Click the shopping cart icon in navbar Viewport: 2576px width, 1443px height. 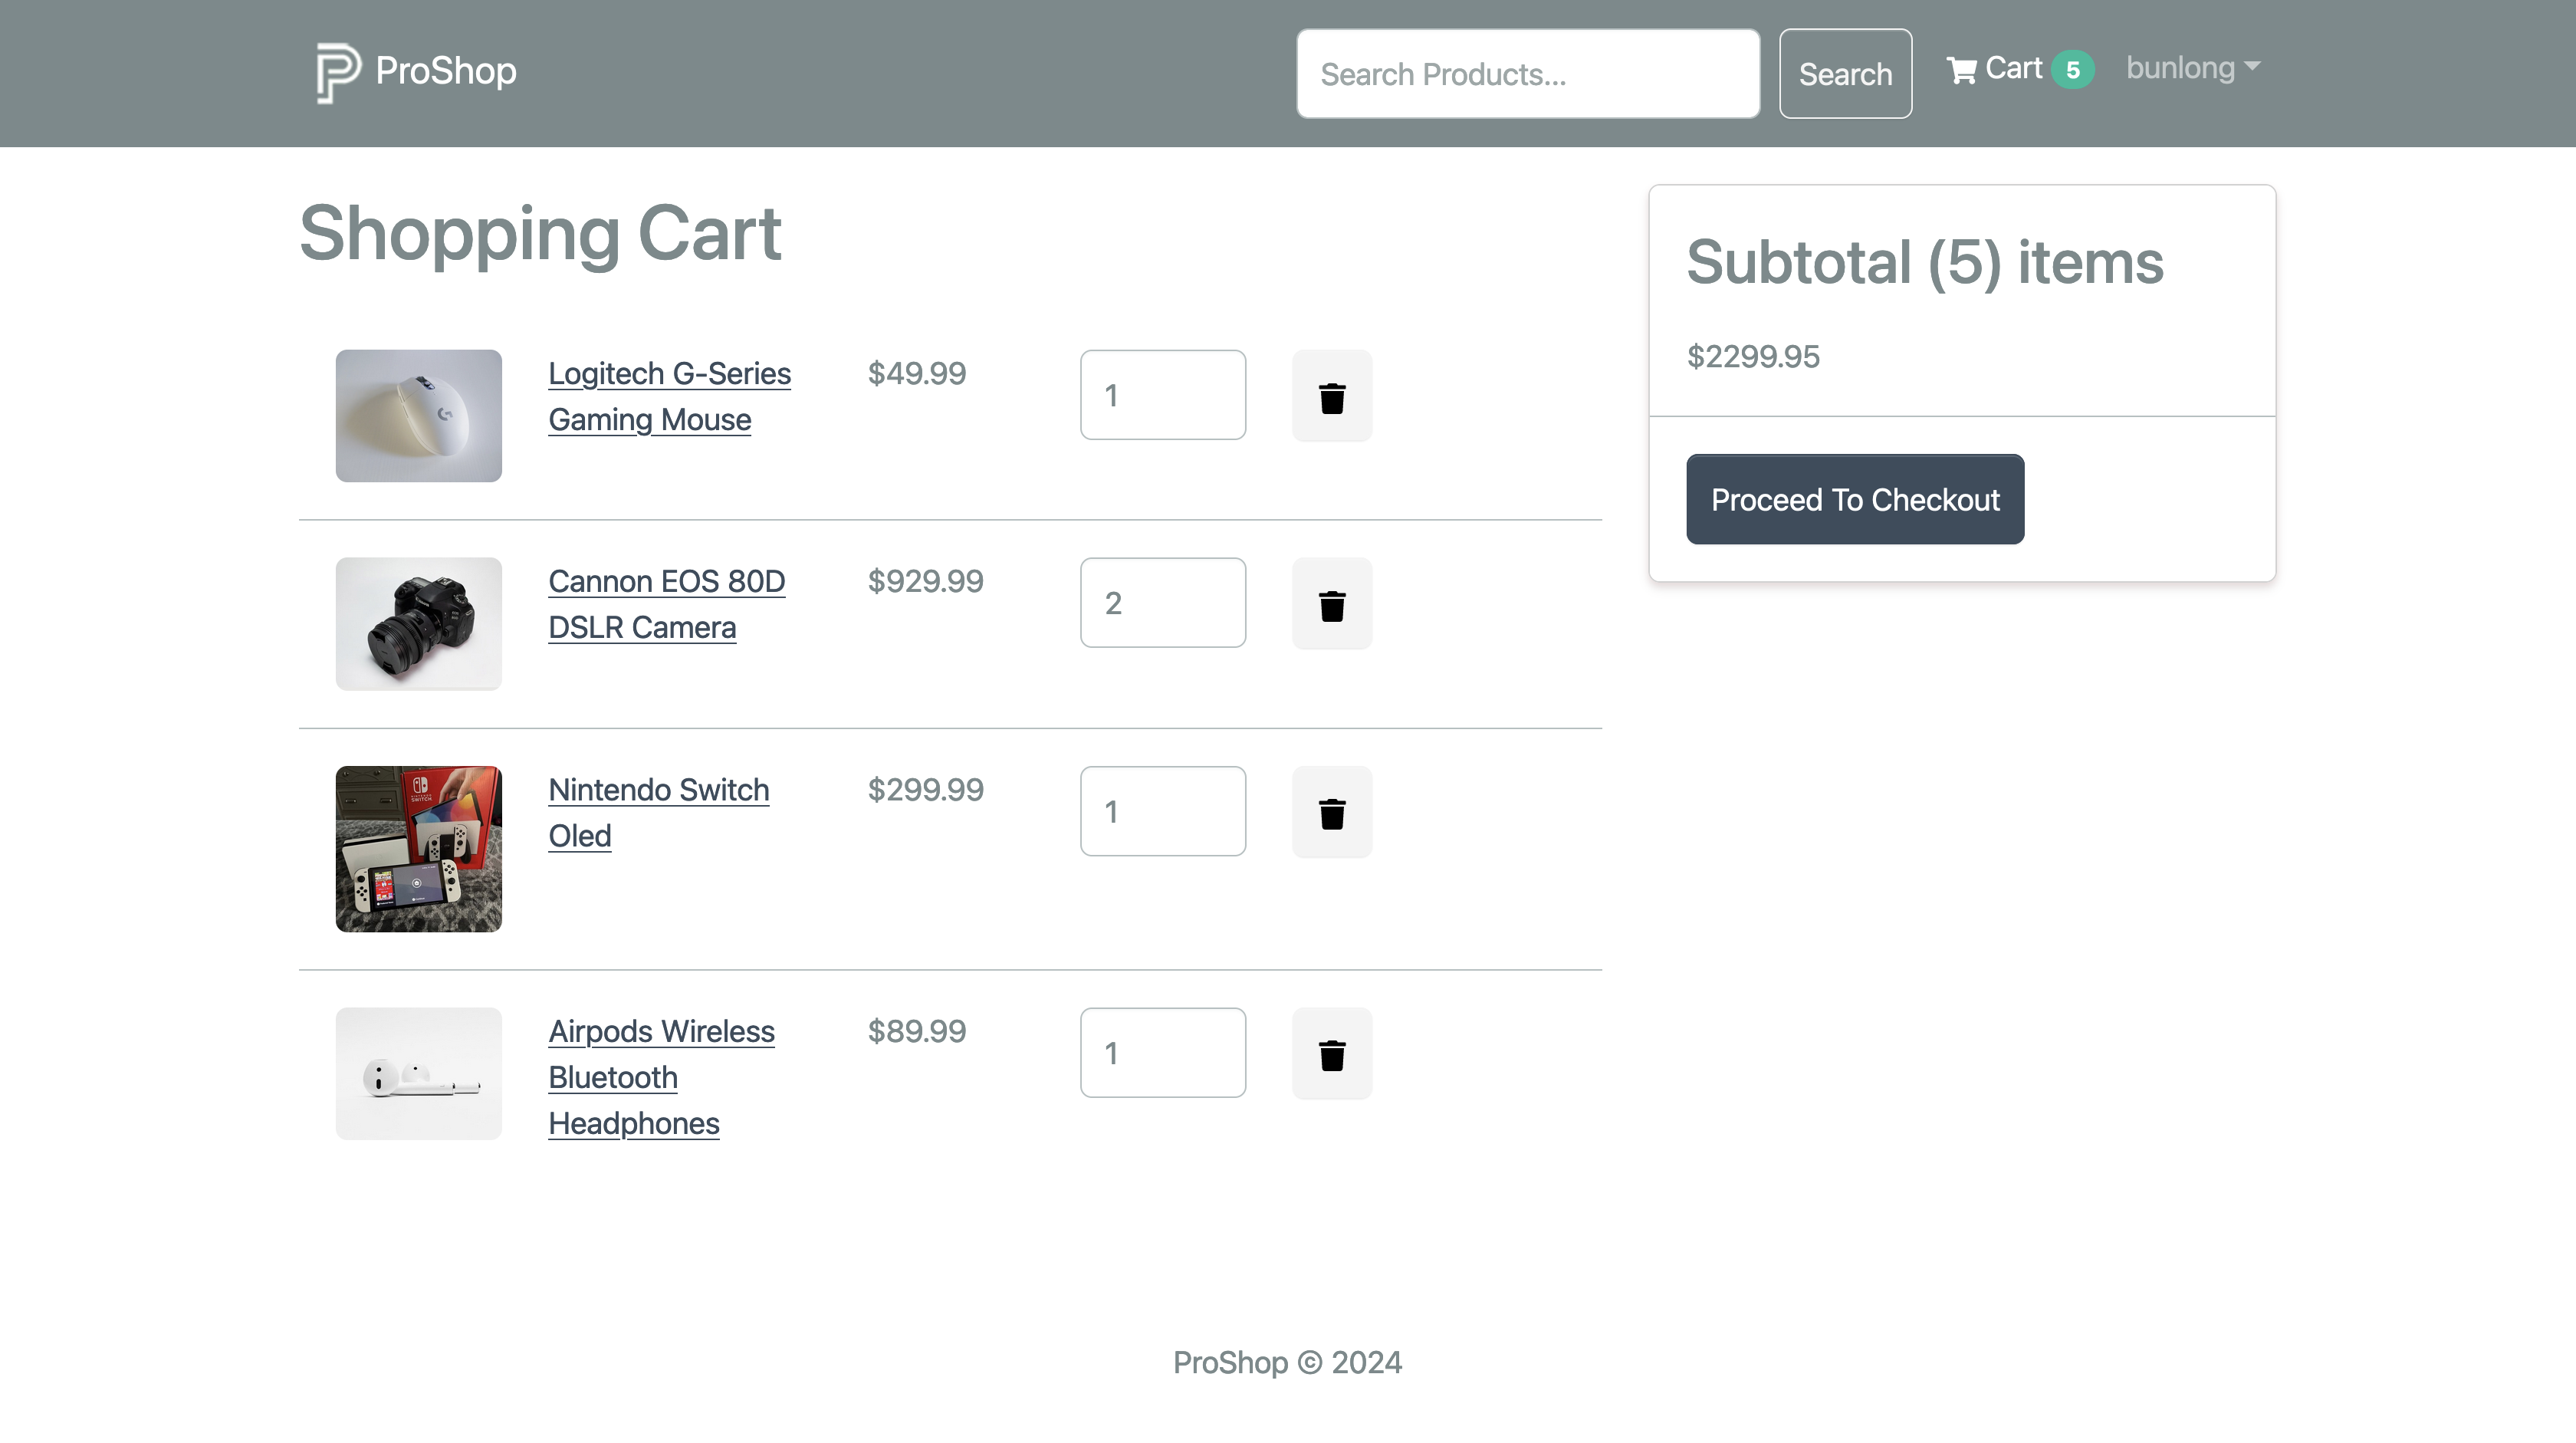click(1961, 70)
